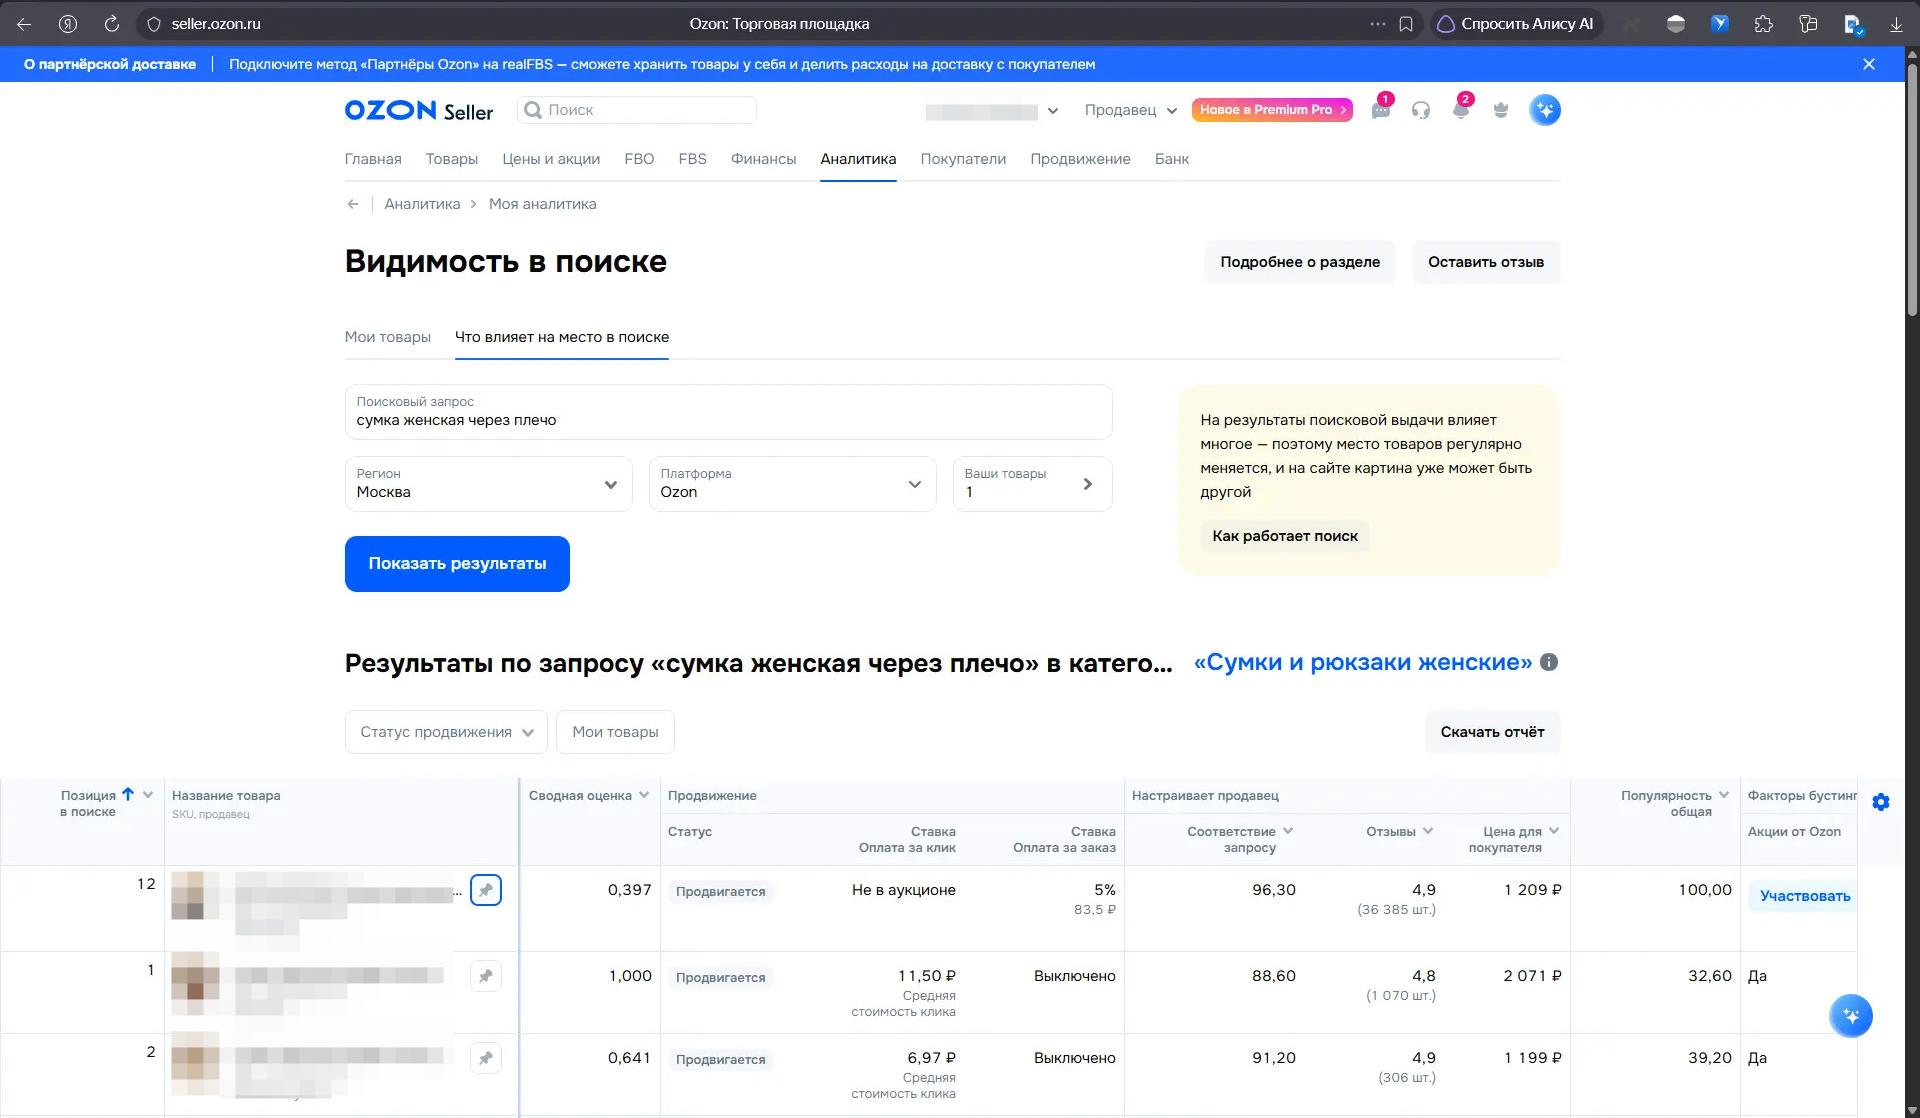
Task: Open the Yandex account icon in the toolbar
Action: (x=68, y=24)
